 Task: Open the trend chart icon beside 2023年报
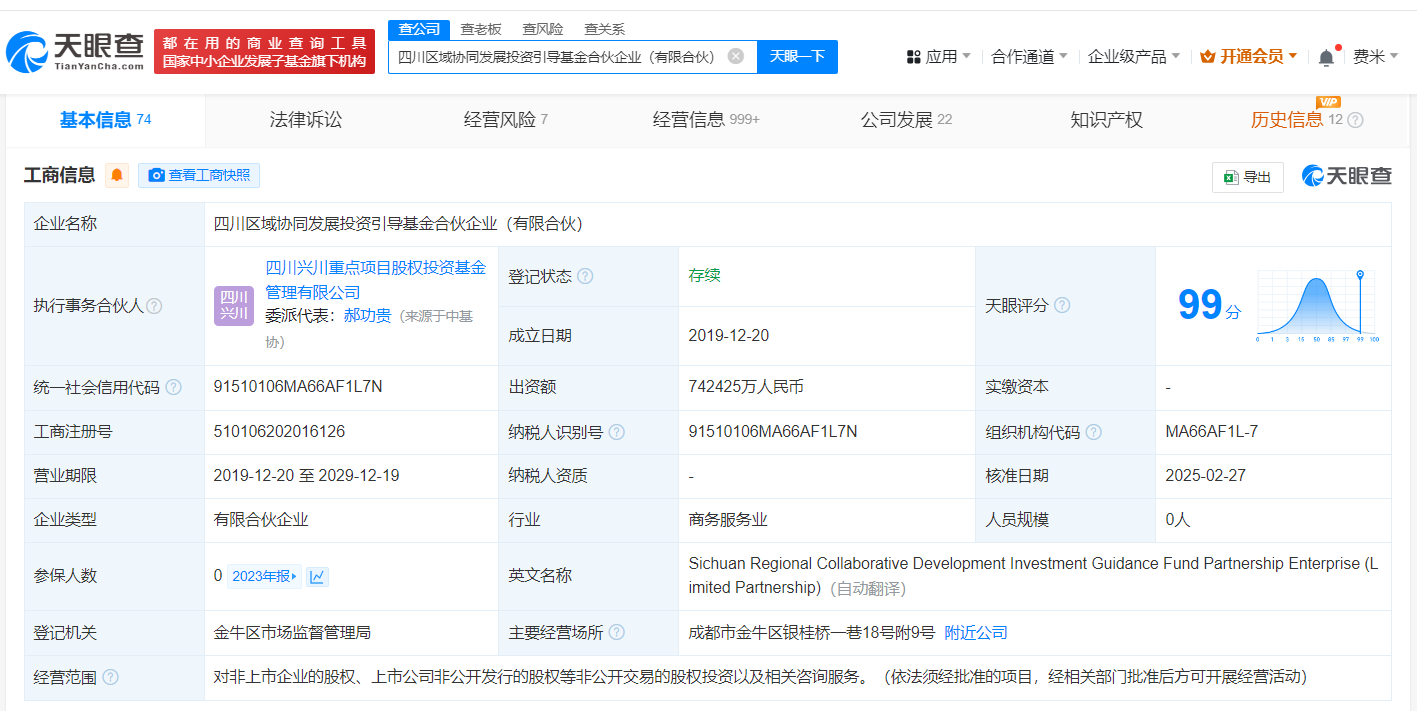point(317,576)
